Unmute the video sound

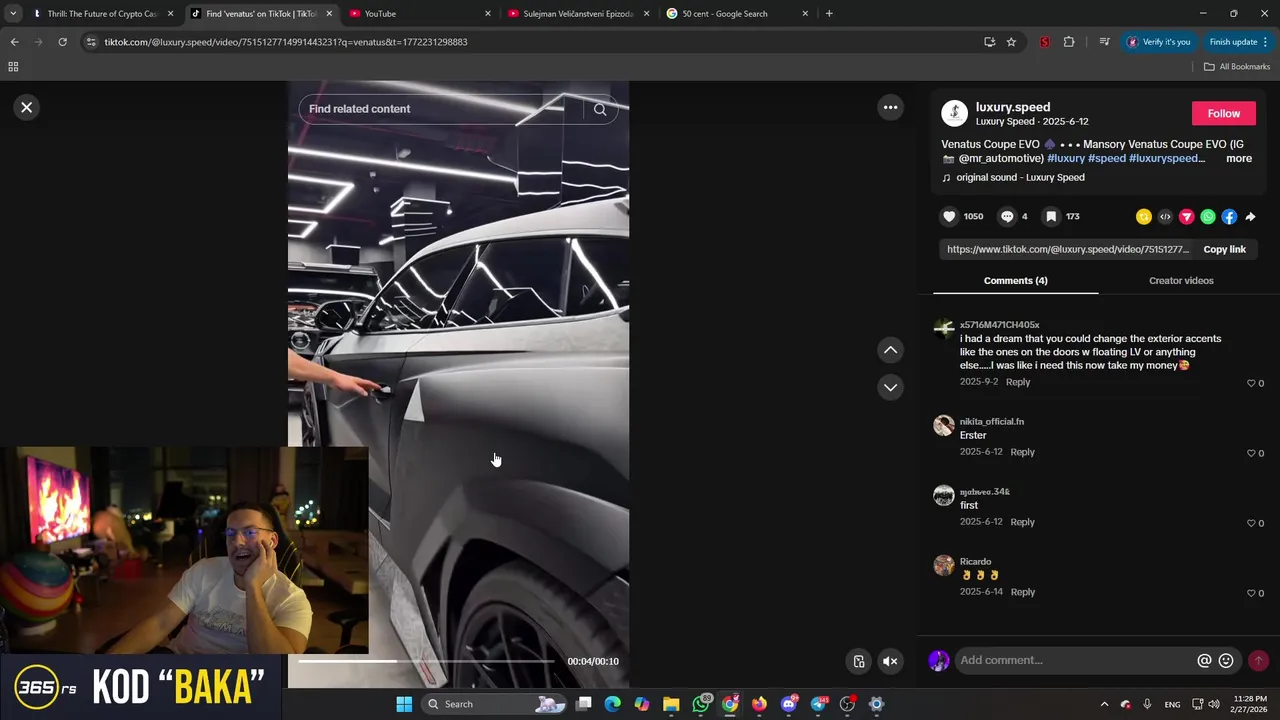coord(890,661)
